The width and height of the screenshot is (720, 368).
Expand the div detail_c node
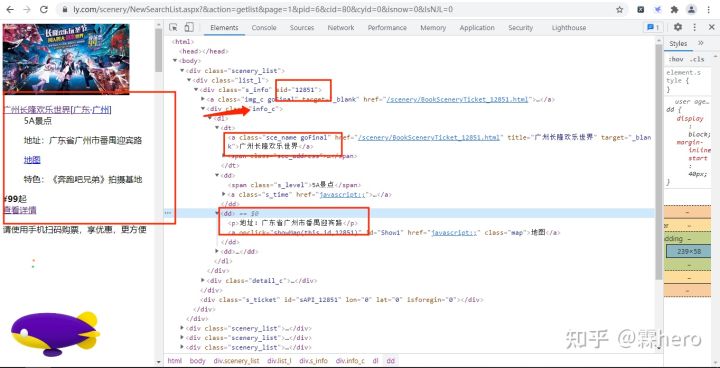[203, 280]
